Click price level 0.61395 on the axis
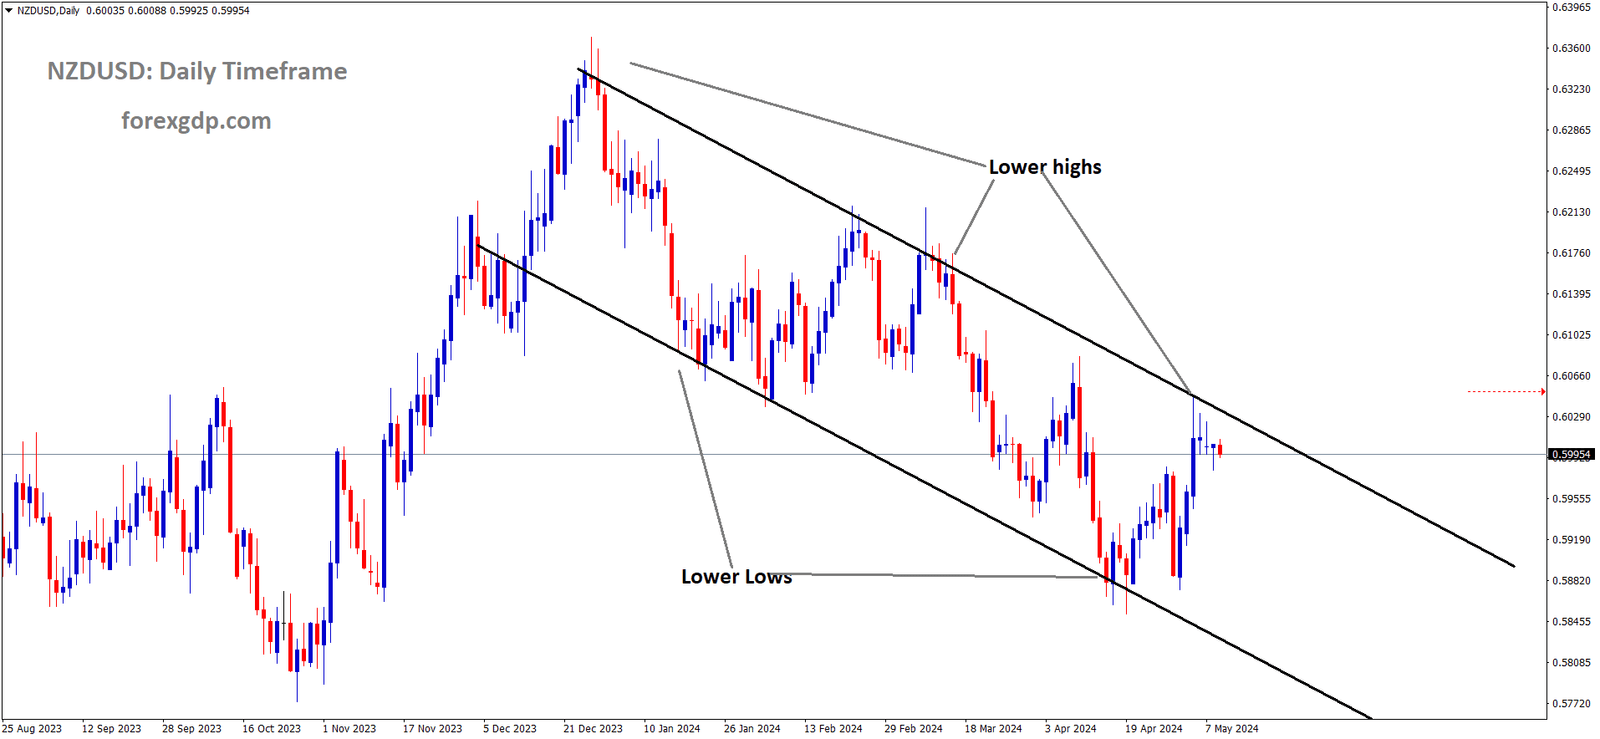The image size is (1600, 739). [1570, 294]
